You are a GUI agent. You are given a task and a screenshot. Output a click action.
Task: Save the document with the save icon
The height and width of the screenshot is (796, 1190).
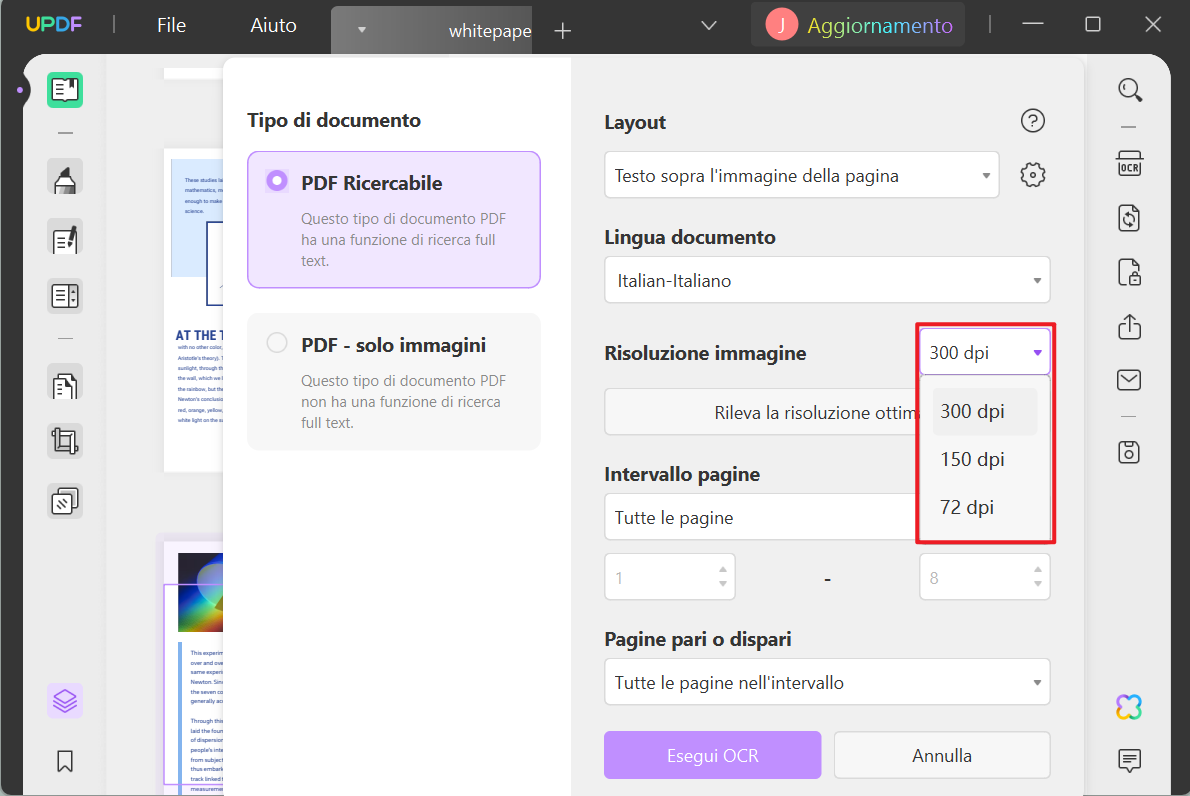point(1129,452)
